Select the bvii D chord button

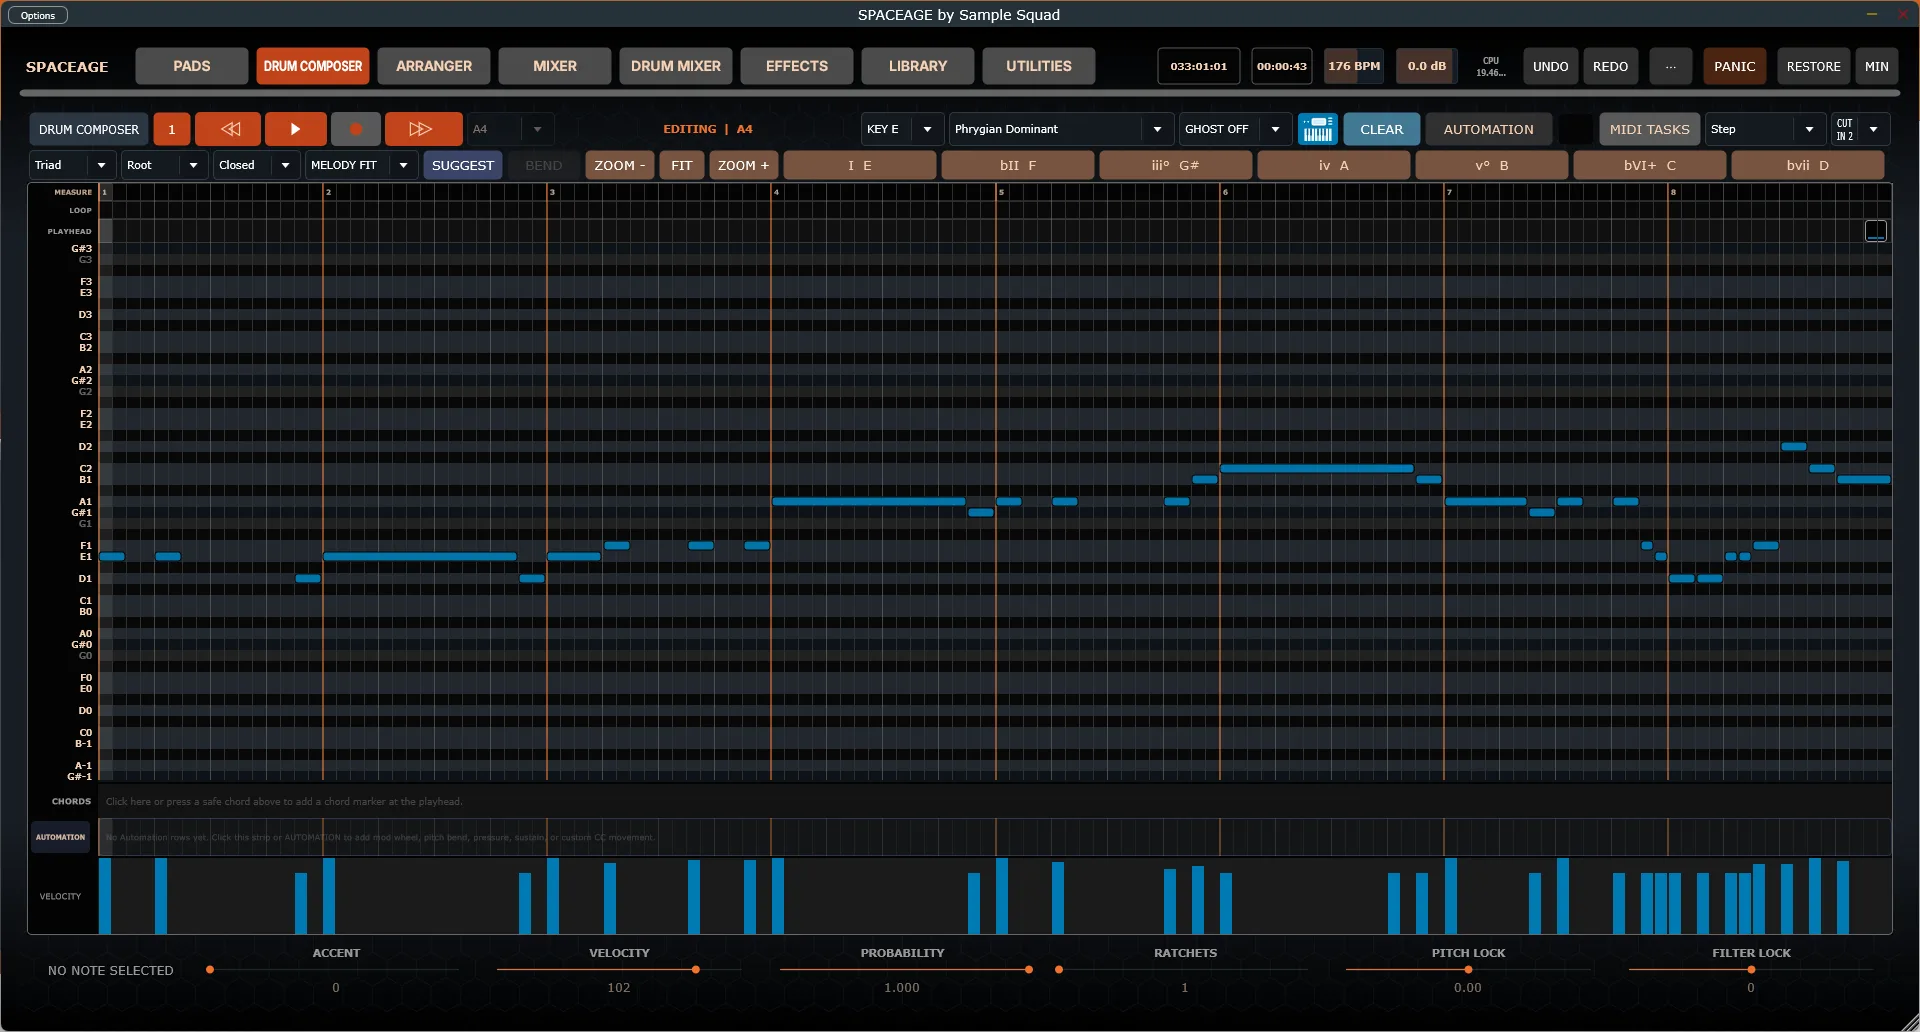[x=1808, y=165]
